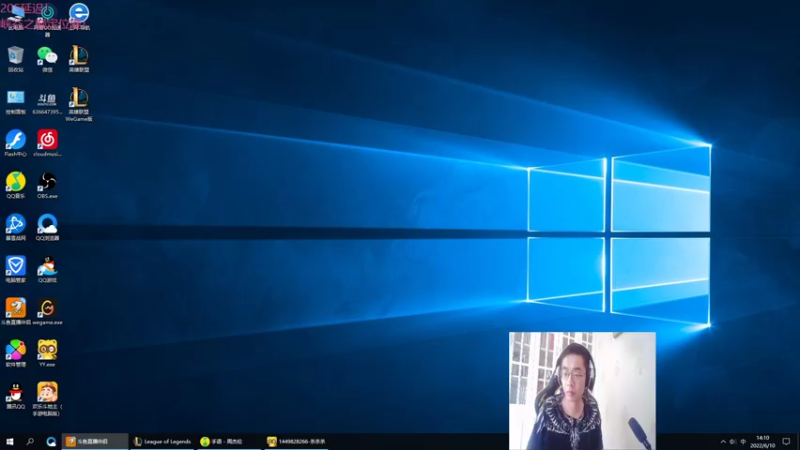
Task: Open the colorful Software Manager desktop shortcut
Action: [x=15, y=354]
